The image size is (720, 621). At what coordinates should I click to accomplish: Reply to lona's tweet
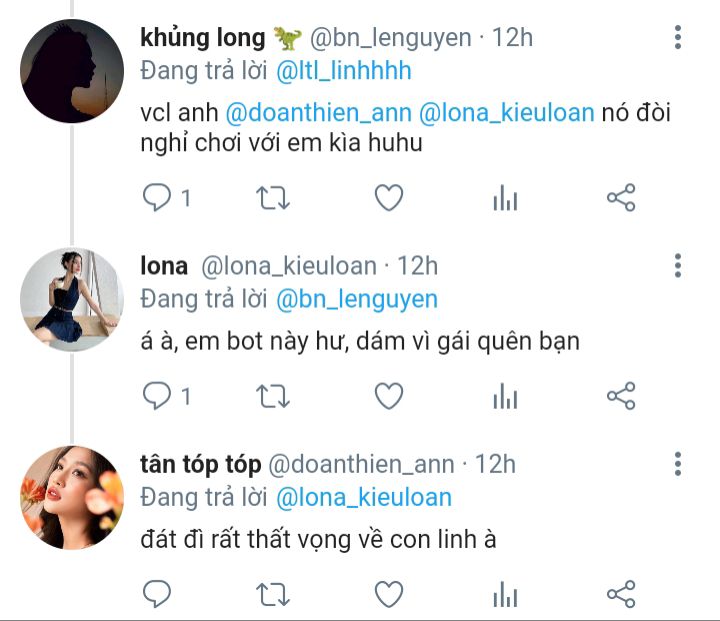click(x=157, y=396)
